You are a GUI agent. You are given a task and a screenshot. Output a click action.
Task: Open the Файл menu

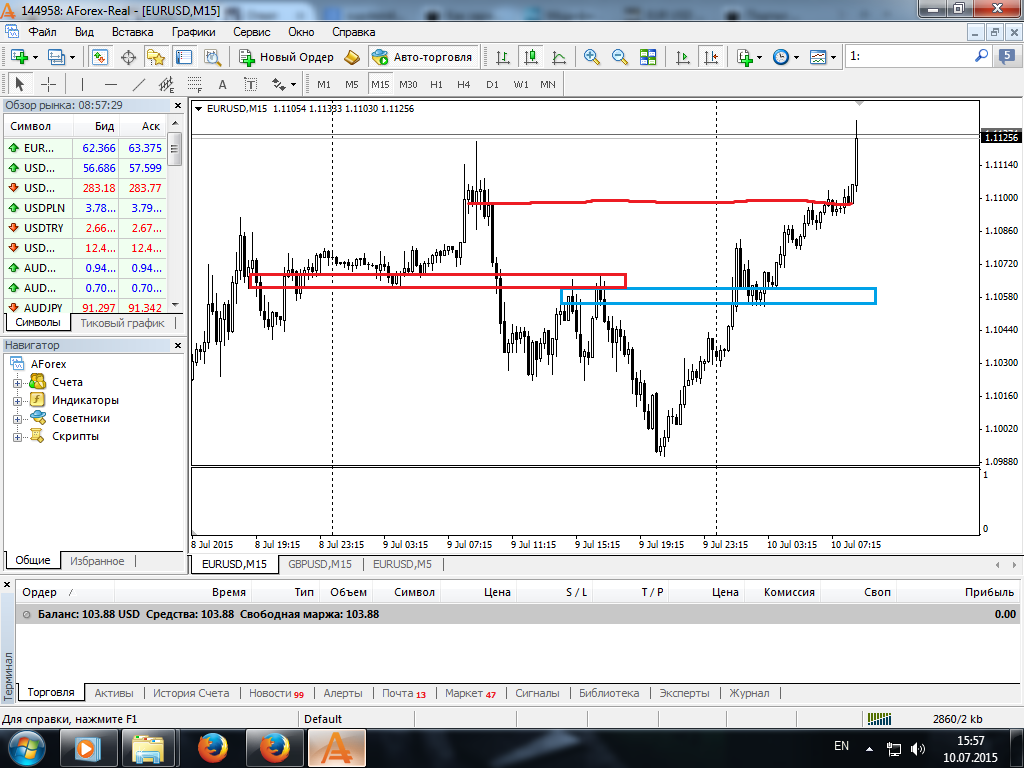click(x=42, y=32)
